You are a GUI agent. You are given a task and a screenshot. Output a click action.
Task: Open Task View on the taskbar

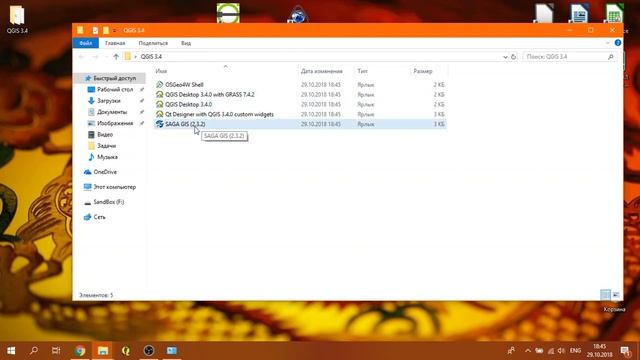click(56, 350)
